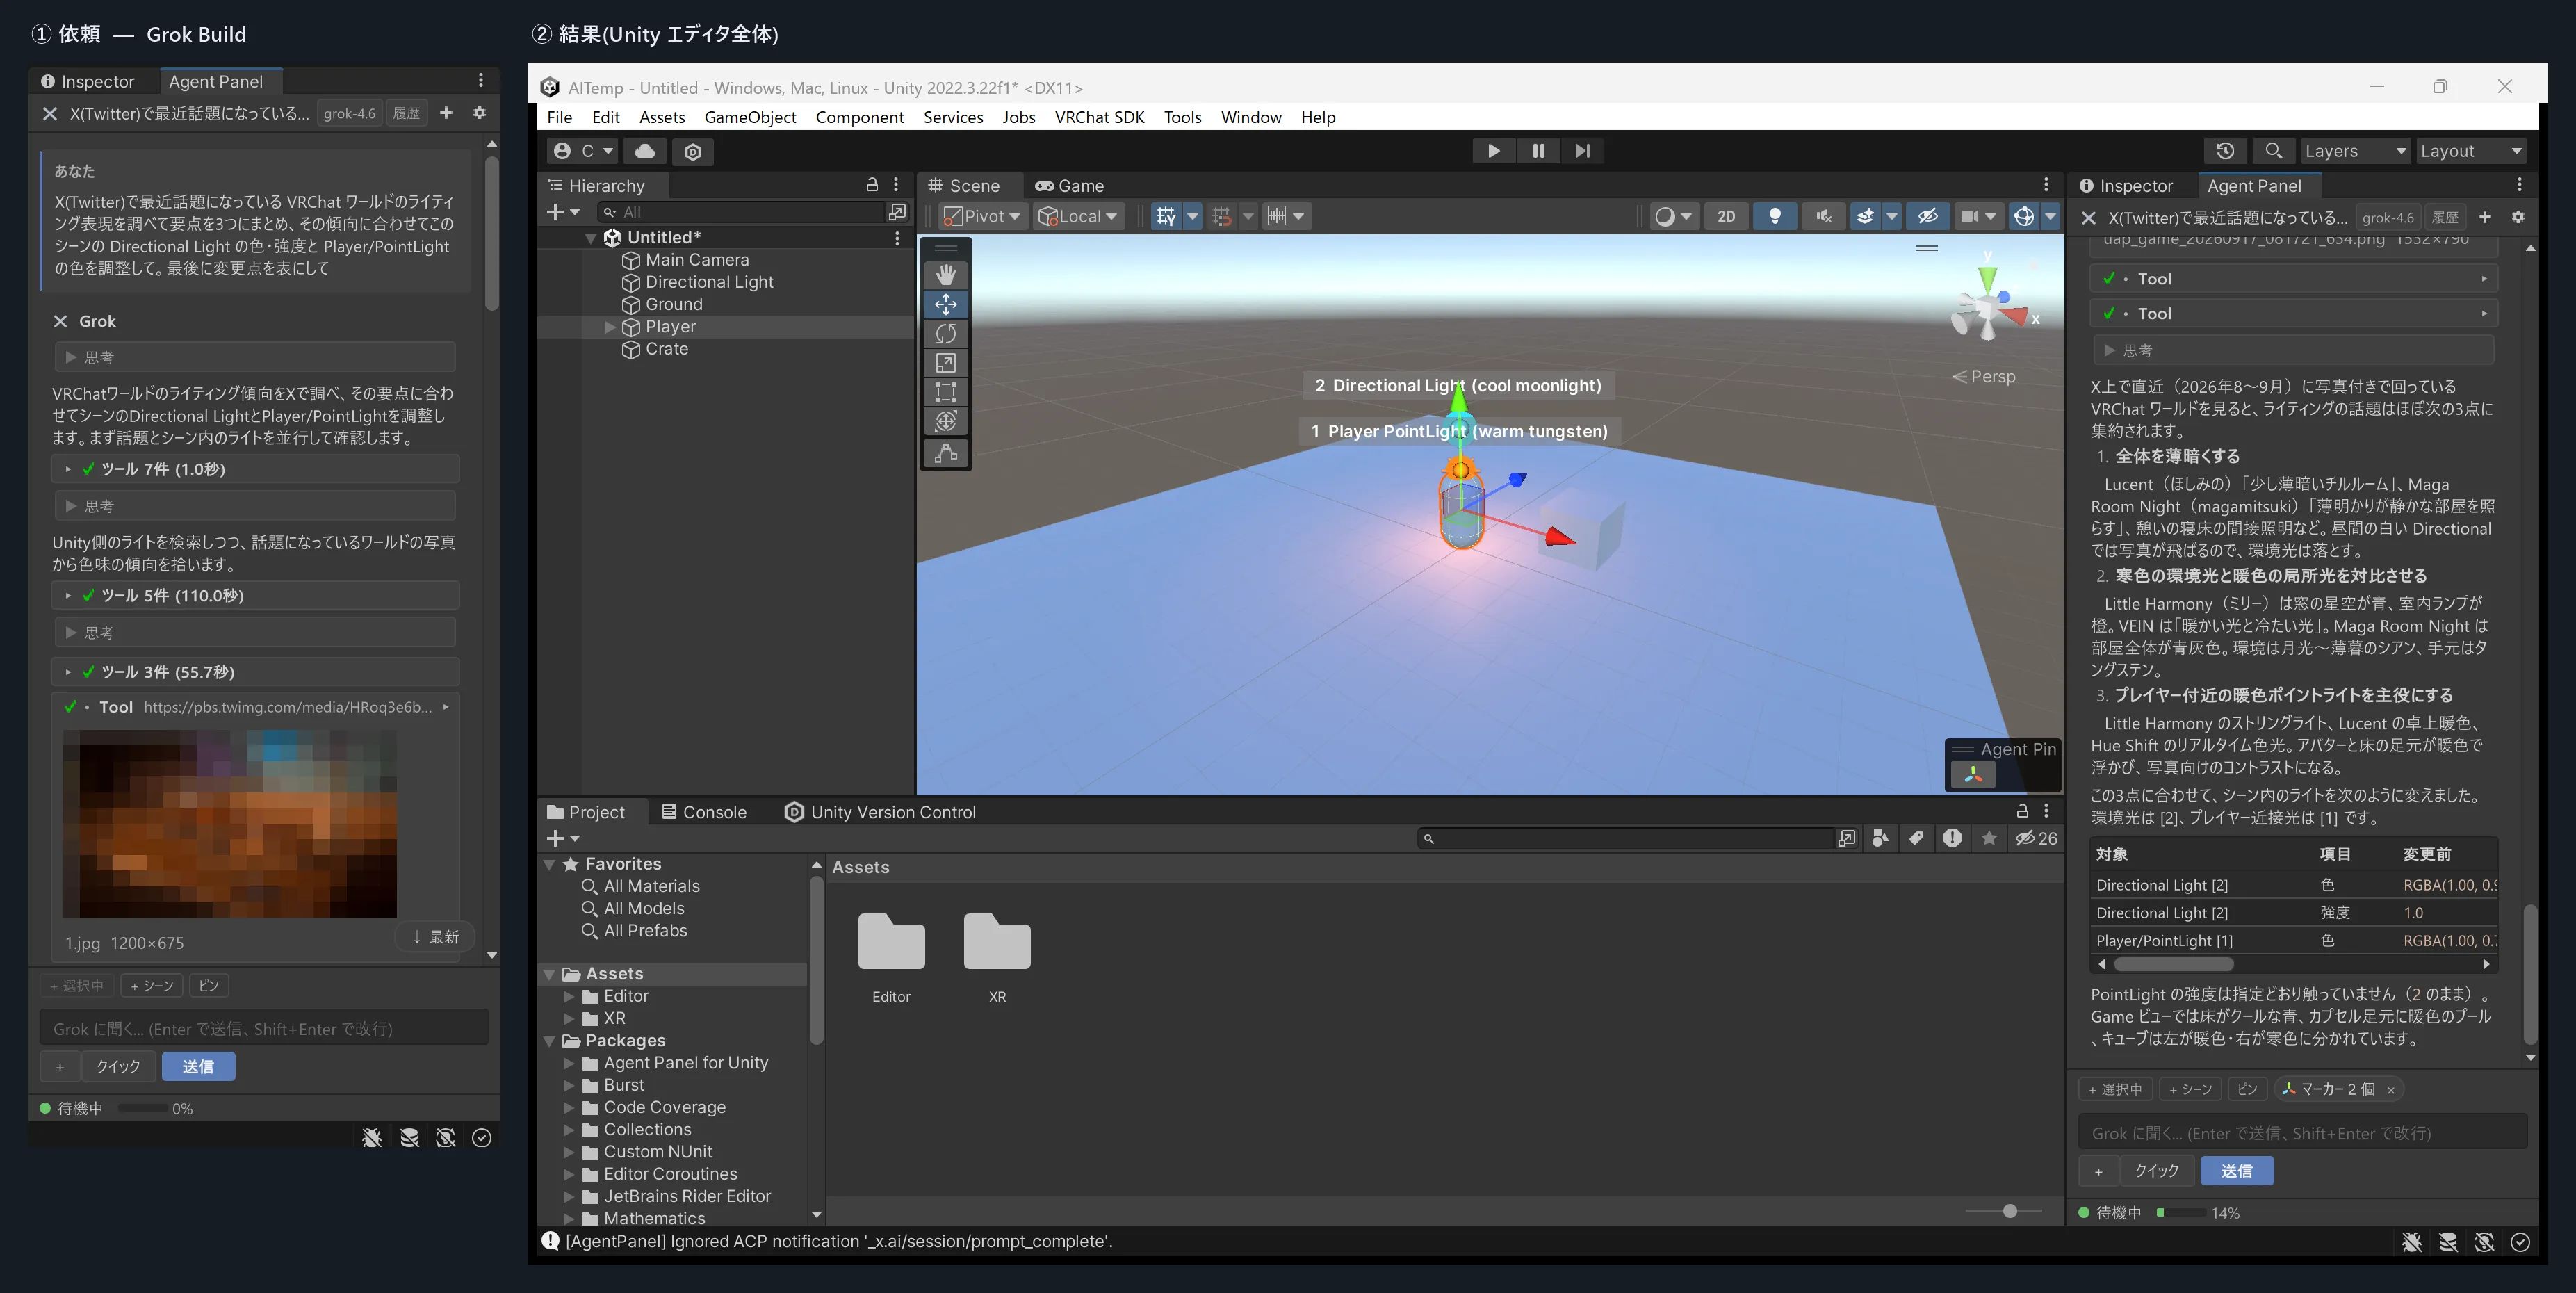Image resolution: width=2576 pixels, height=1293 pixels.
Task: Switch to the Console tab
Action: [x=704, y=812]
